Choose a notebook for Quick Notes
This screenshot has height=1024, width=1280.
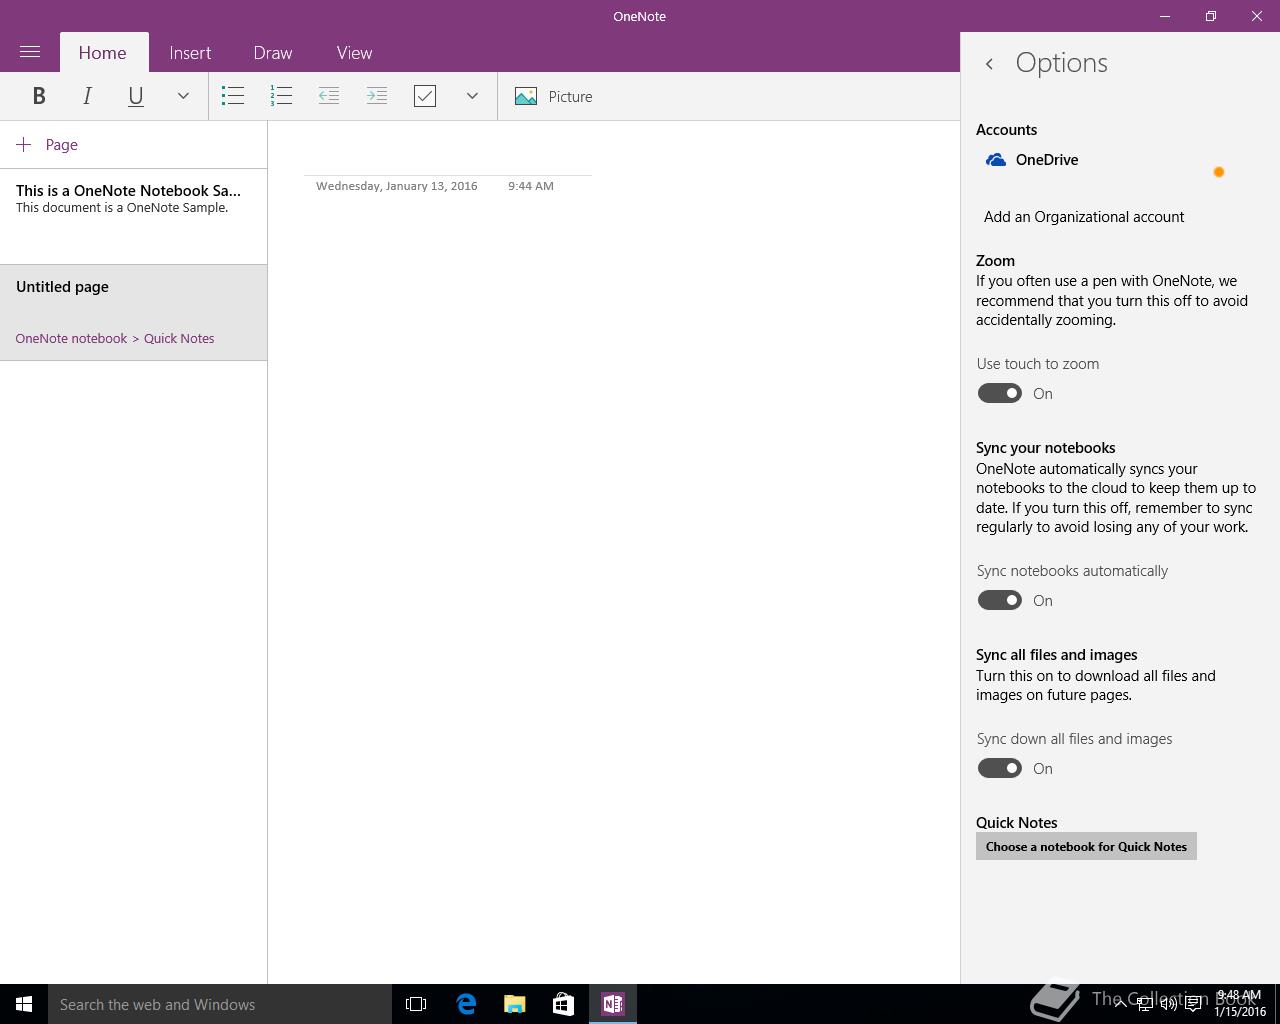1086,846
